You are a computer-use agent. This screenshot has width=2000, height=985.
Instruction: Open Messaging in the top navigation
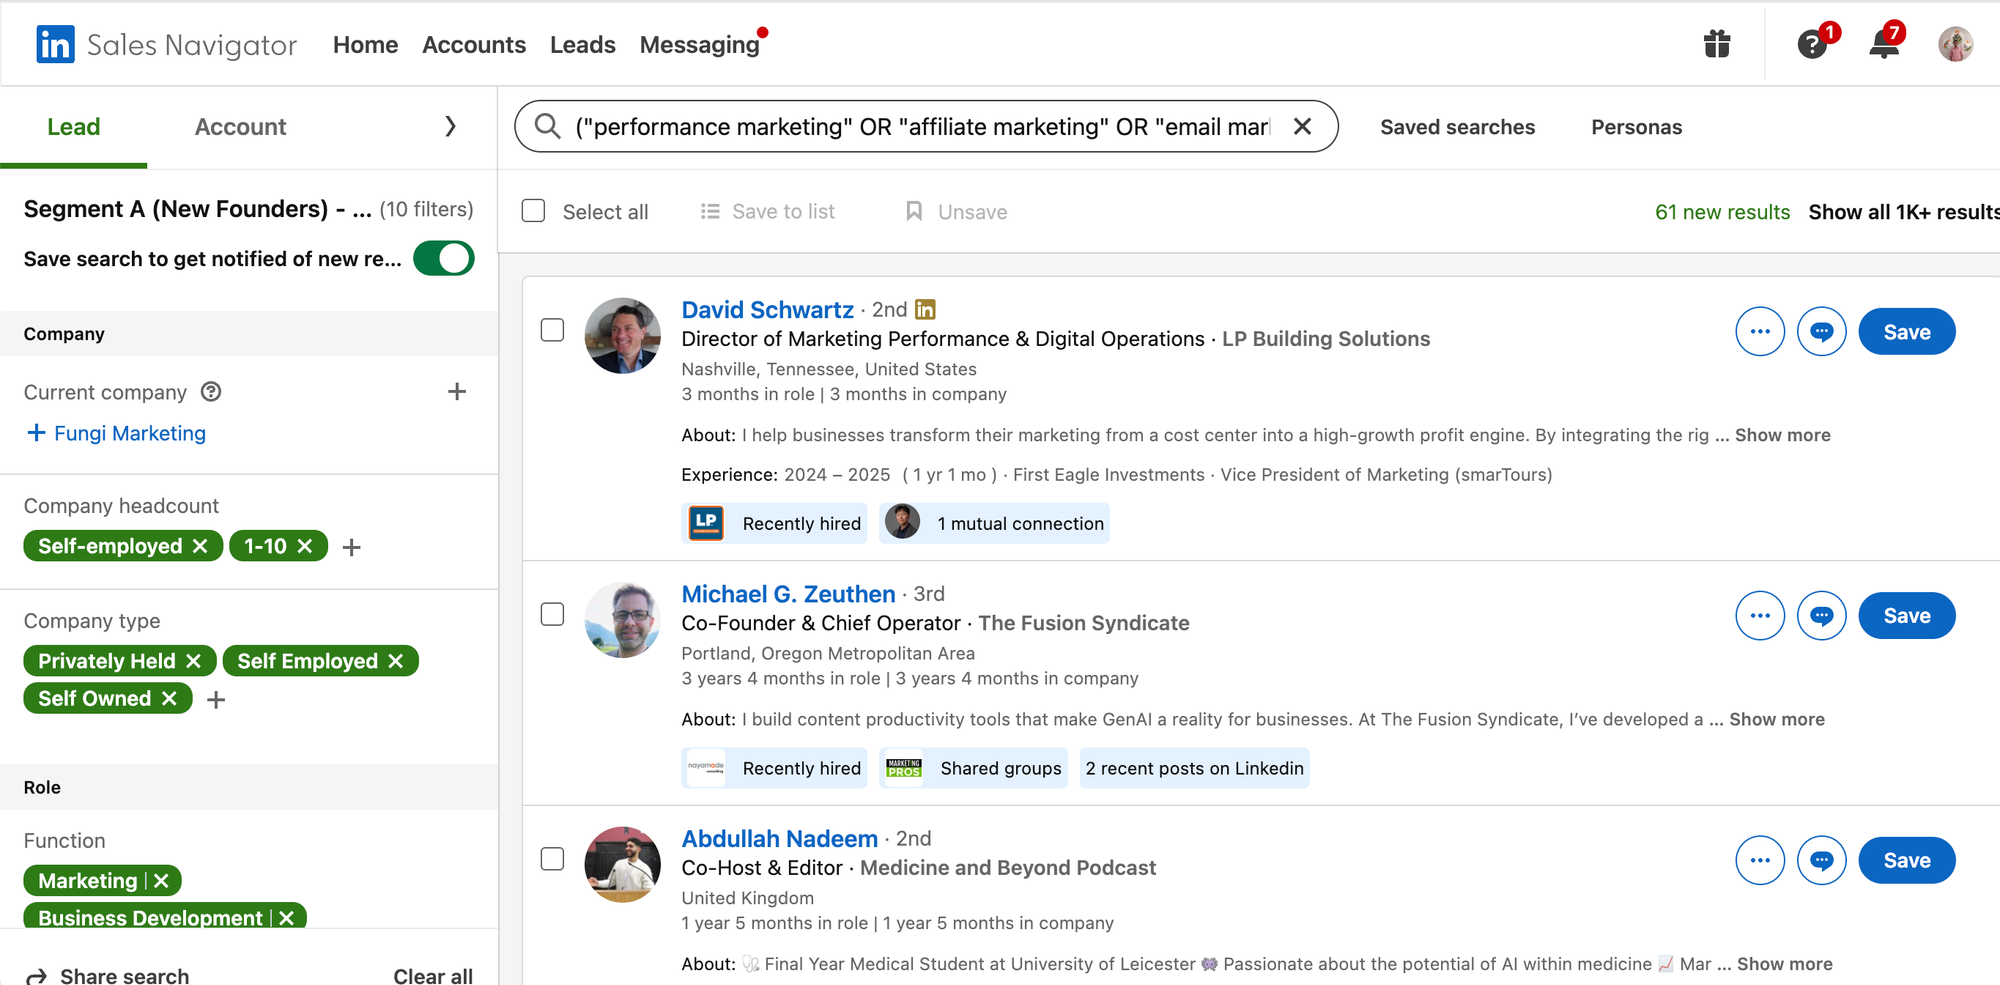(699, 45)
